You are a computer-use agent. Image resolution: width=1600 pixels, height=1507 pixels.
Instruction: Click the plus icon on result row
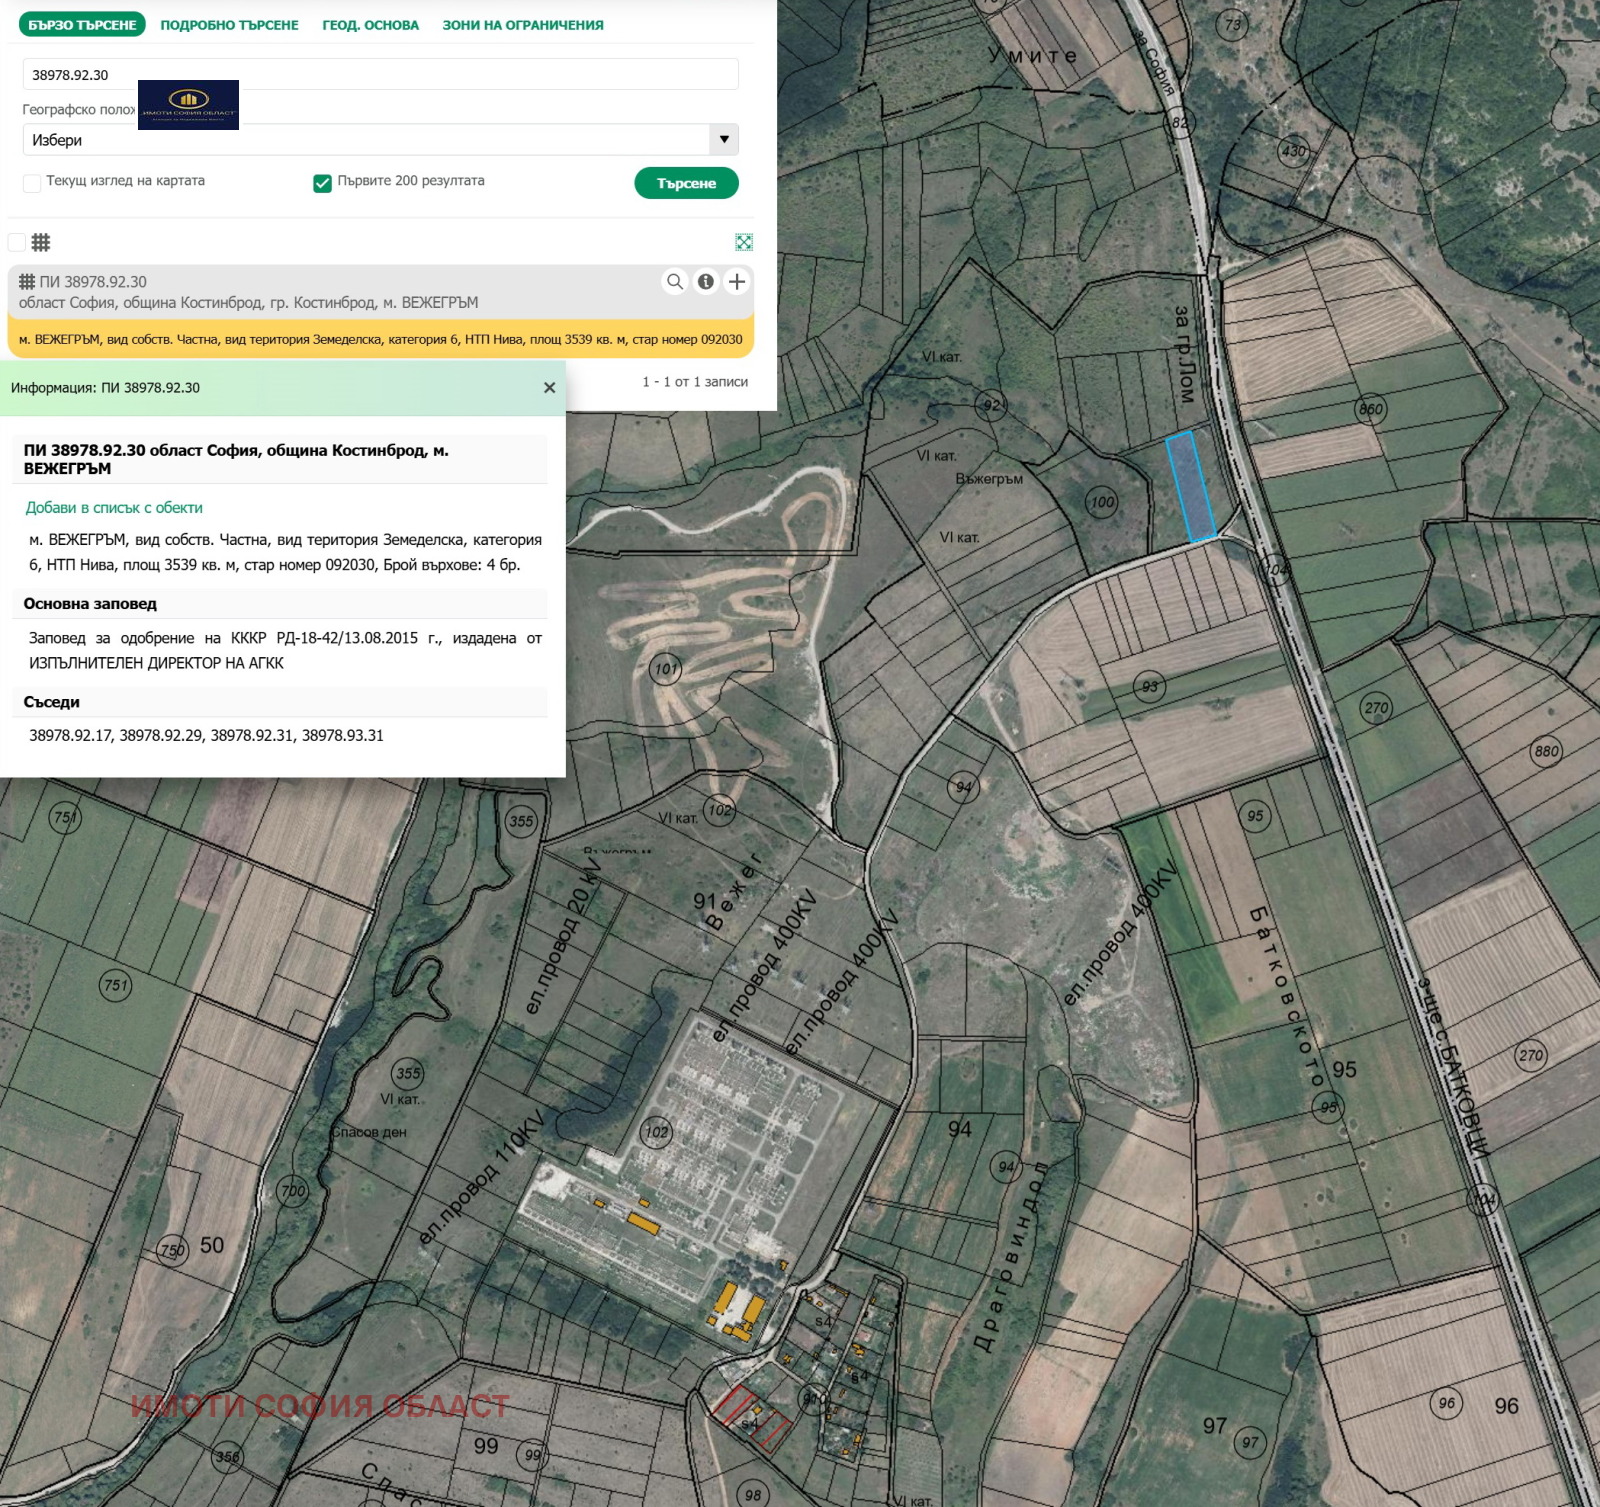[737, 282]
